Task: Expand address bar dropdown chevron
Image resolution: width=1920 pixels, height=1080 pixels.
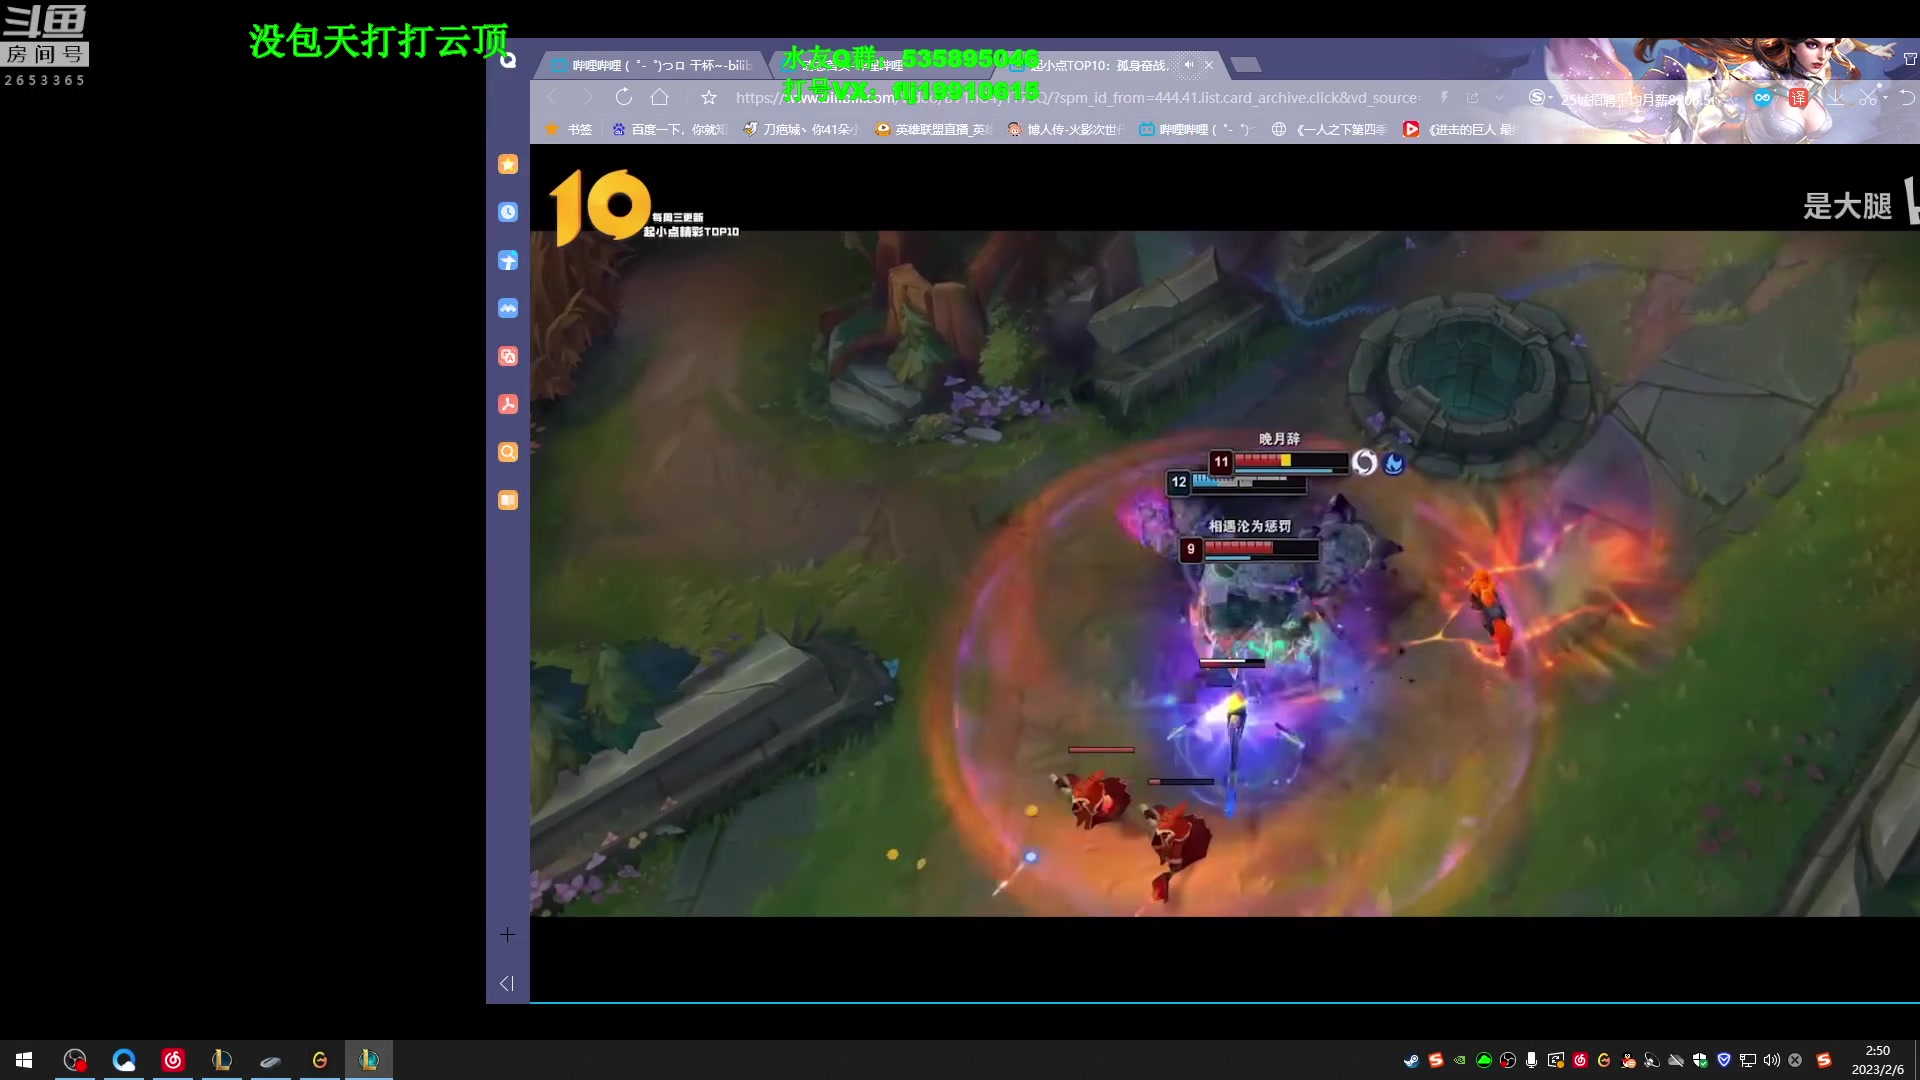Action: coord(1499,97)
